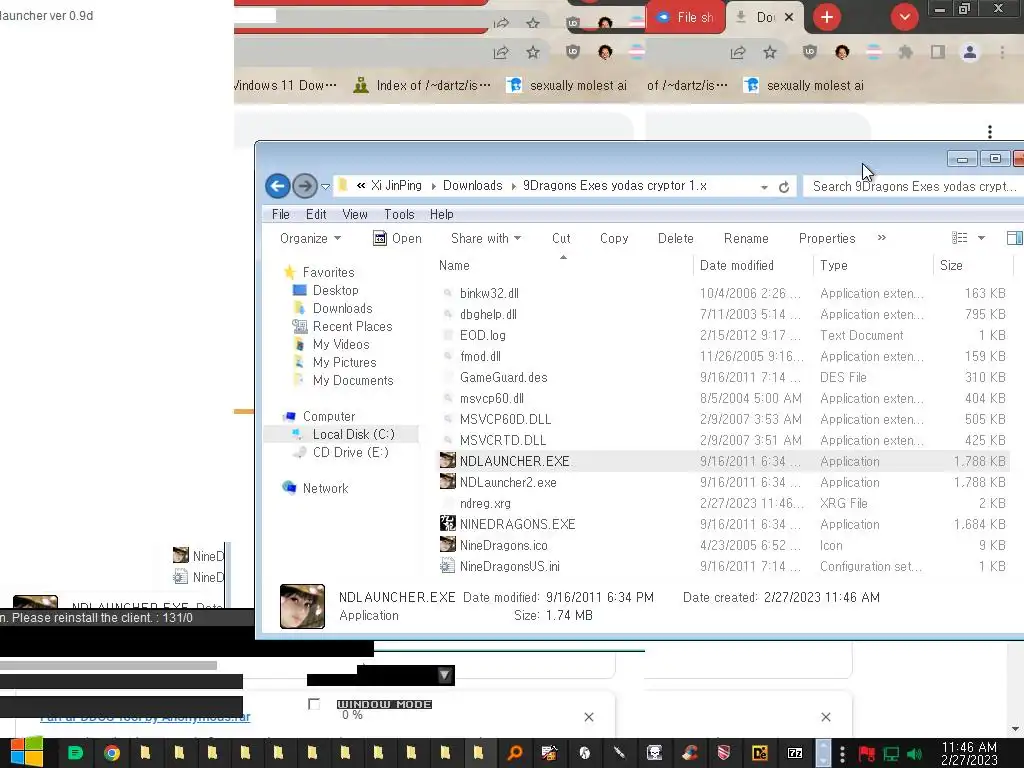This screenshot has height=768, width=1024.
Task: Jump to Downloads in the breadcrumb path
Action: pos(473,185)
